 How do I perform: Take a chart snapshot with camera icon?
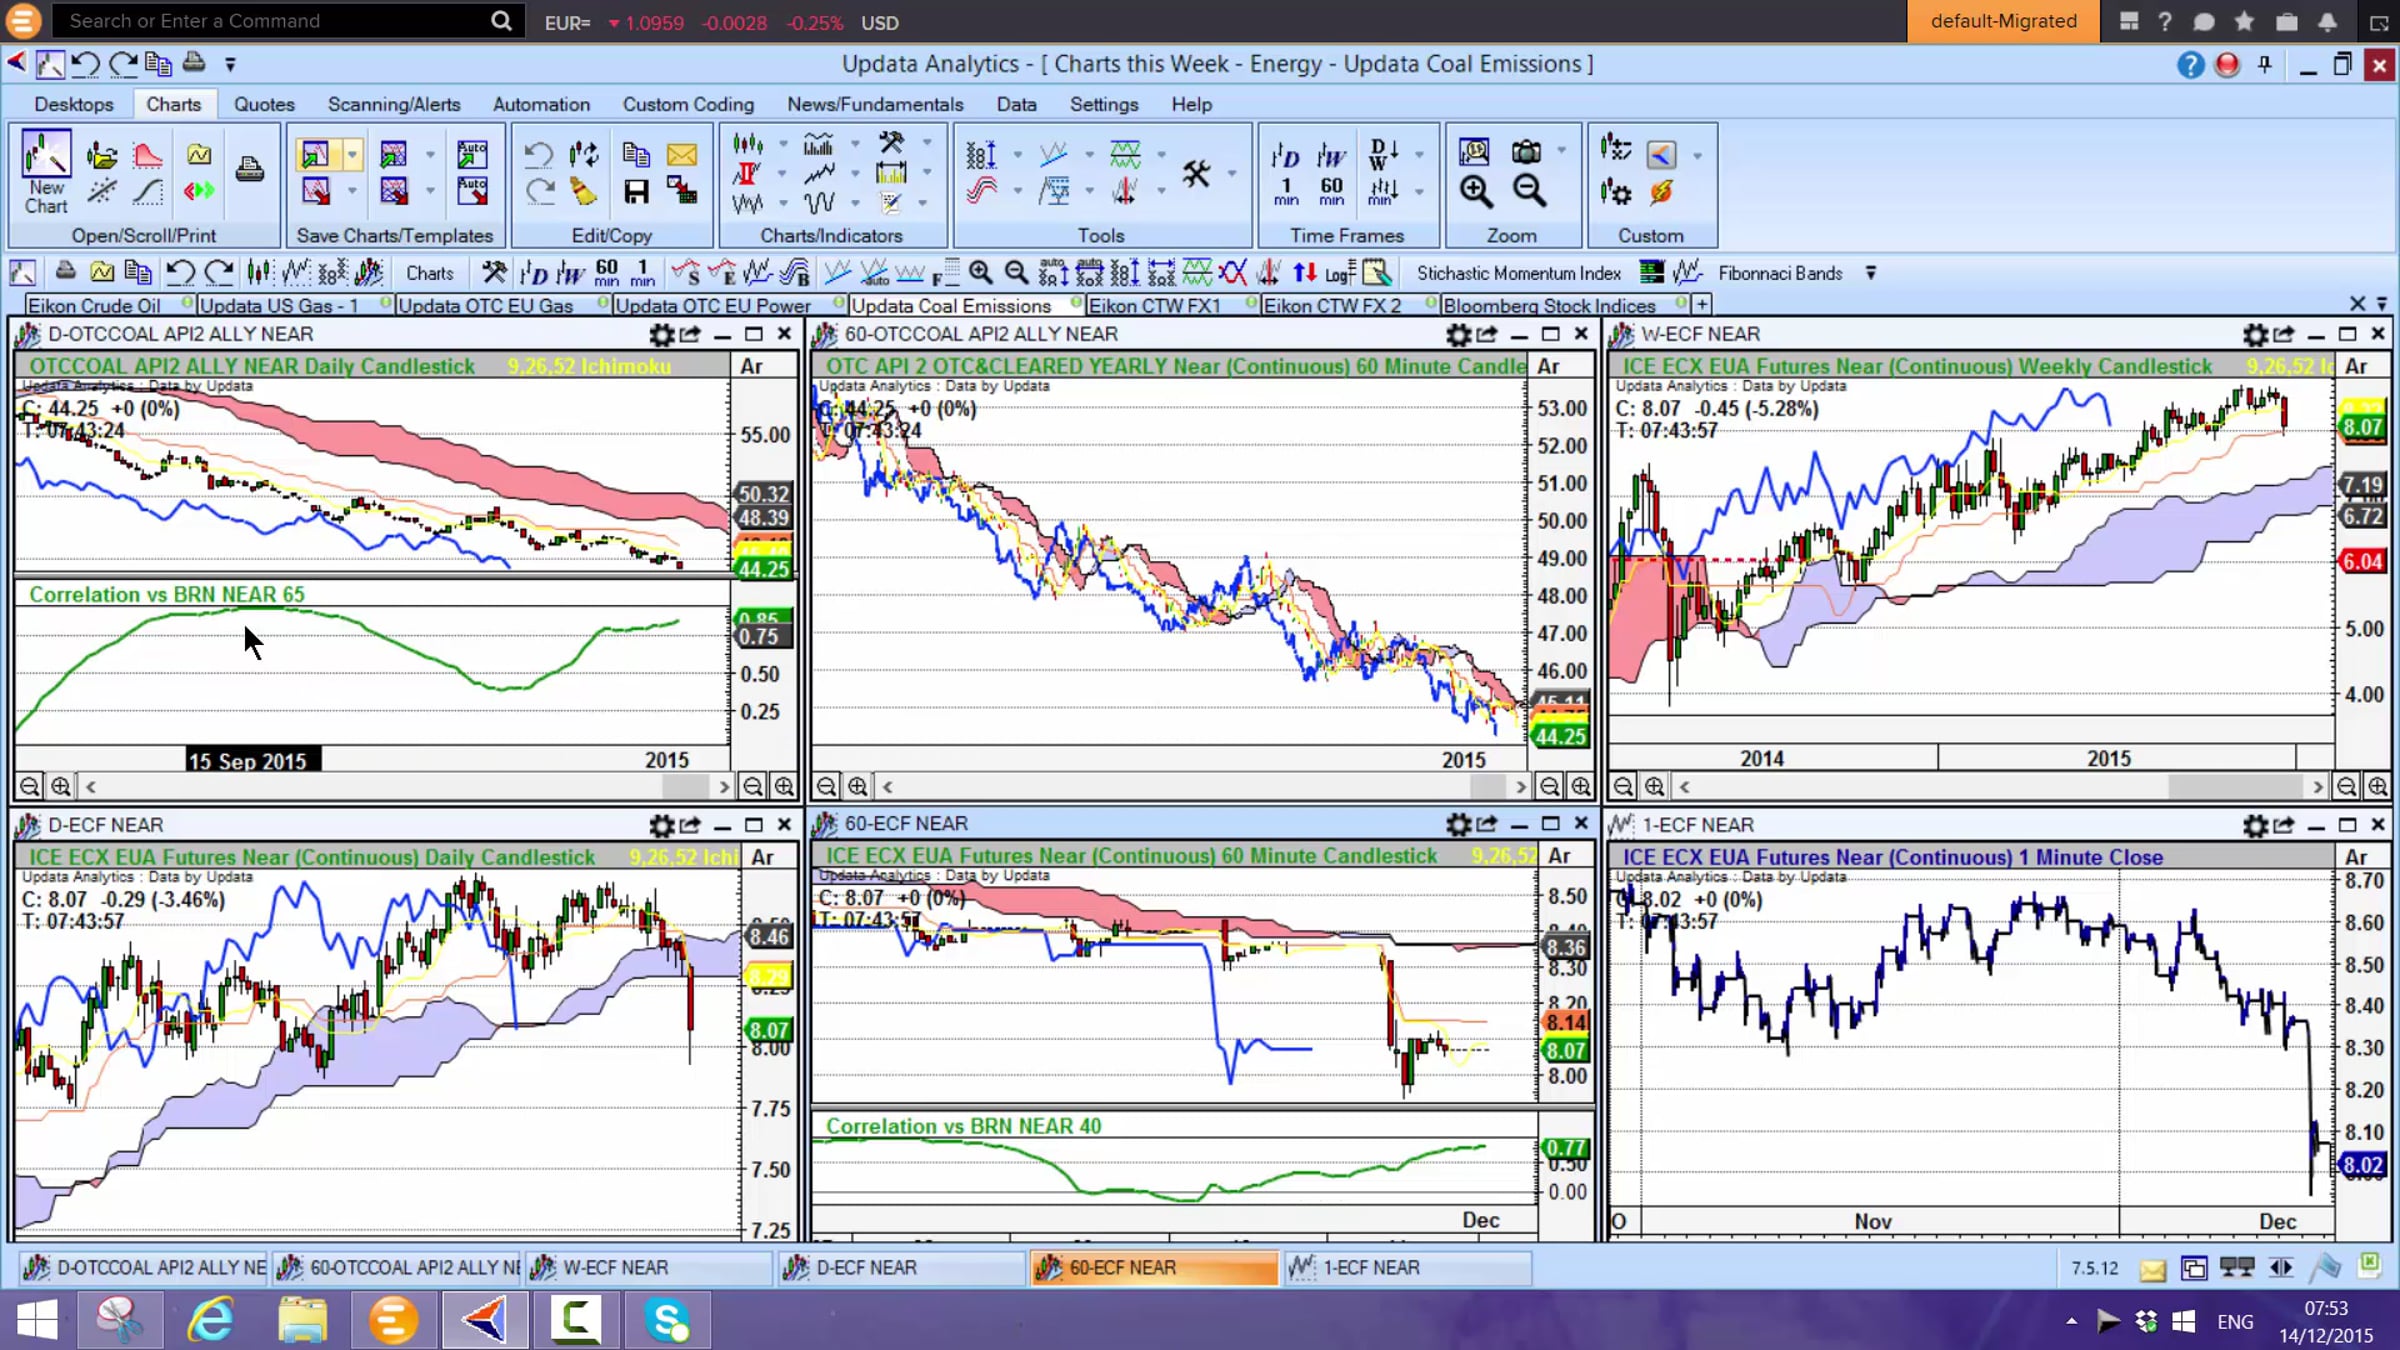[1526, 152]
